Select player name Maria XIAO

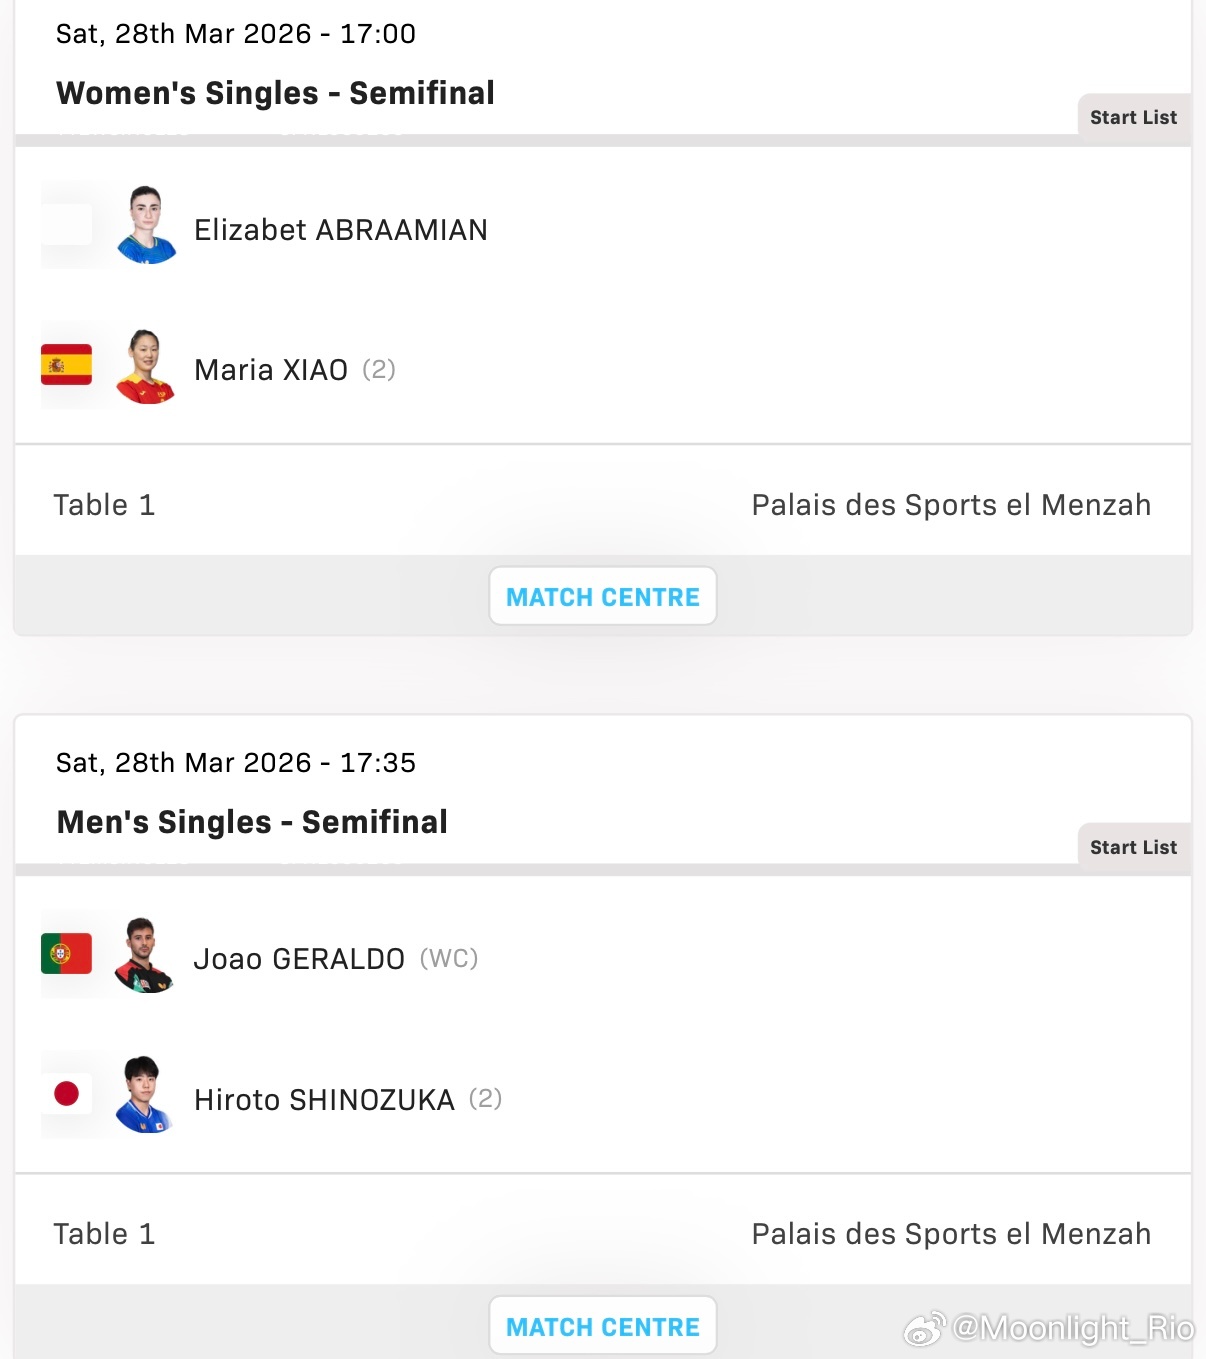[271, 370]
